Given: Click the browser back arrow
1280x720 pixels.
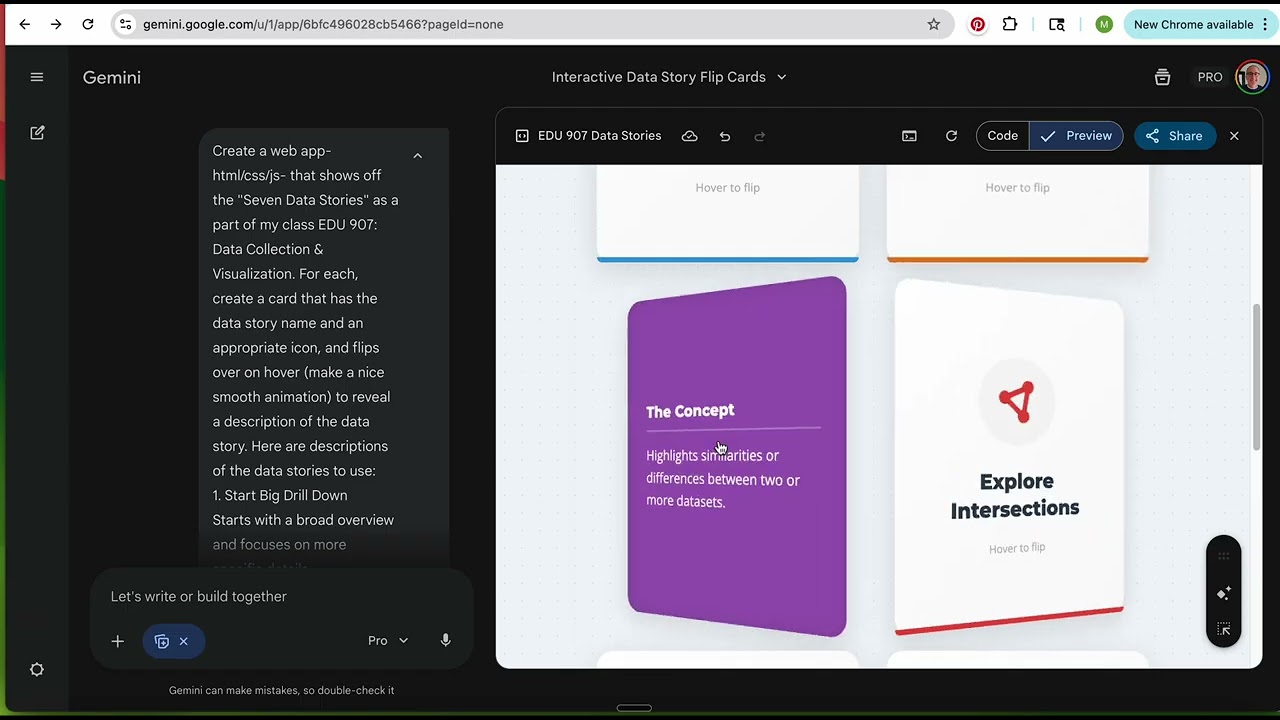Looking at the screenshot, I should pyautogui.click(x=24, y=24).
